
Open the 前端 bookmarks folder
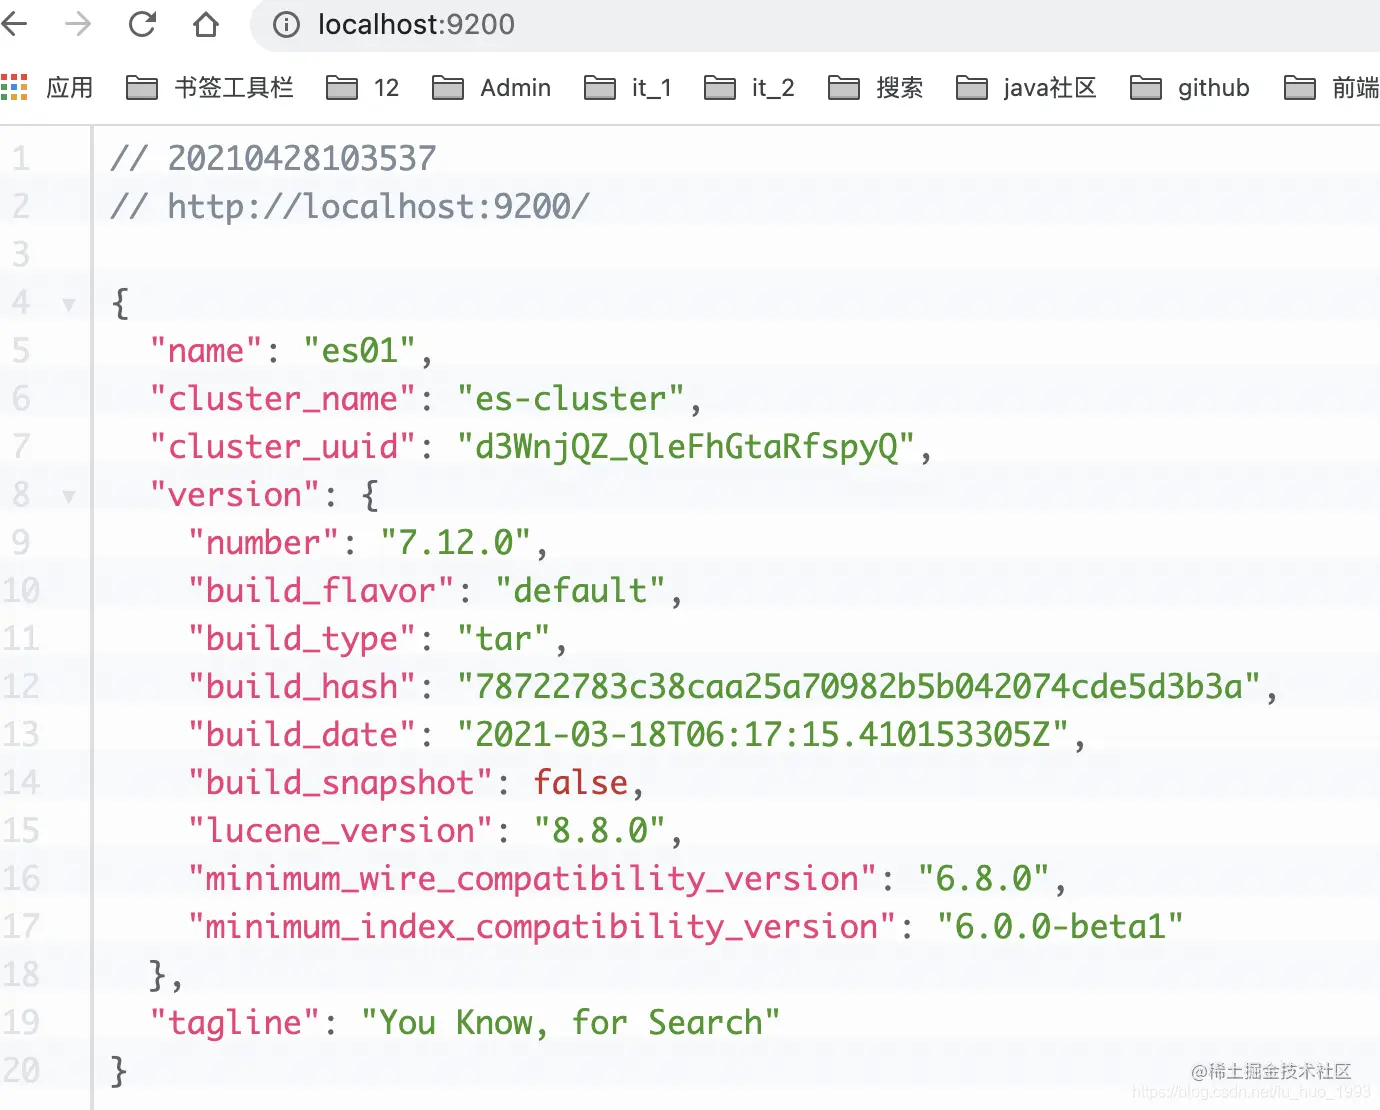tap(1332, 88)
